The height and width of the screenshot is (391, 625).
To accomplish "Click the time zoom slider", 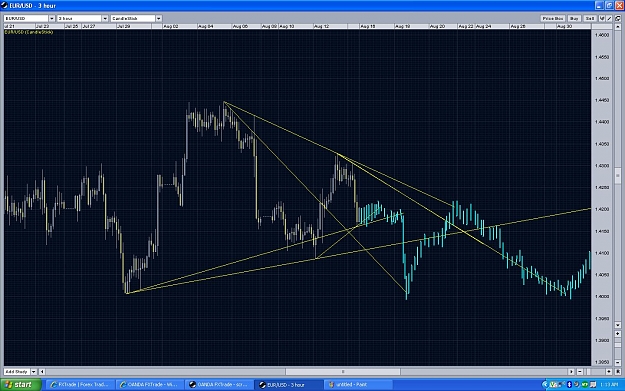I will 588,371.
